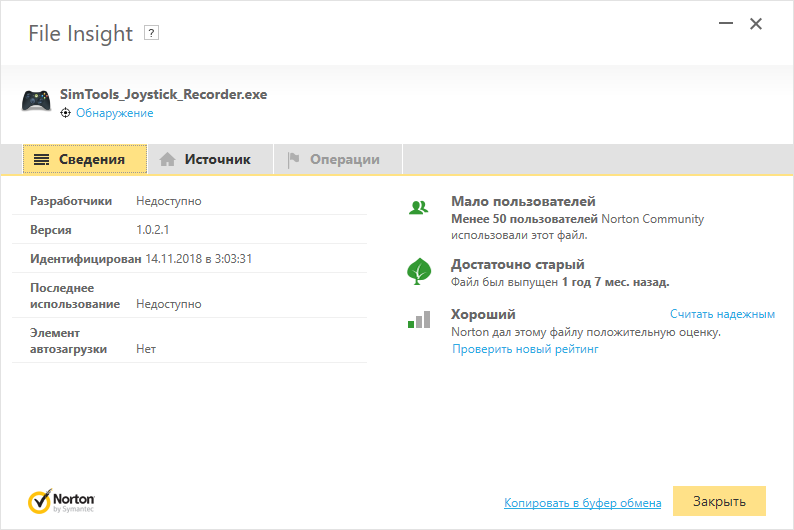Click the Считать надежным link

(722, 314)
